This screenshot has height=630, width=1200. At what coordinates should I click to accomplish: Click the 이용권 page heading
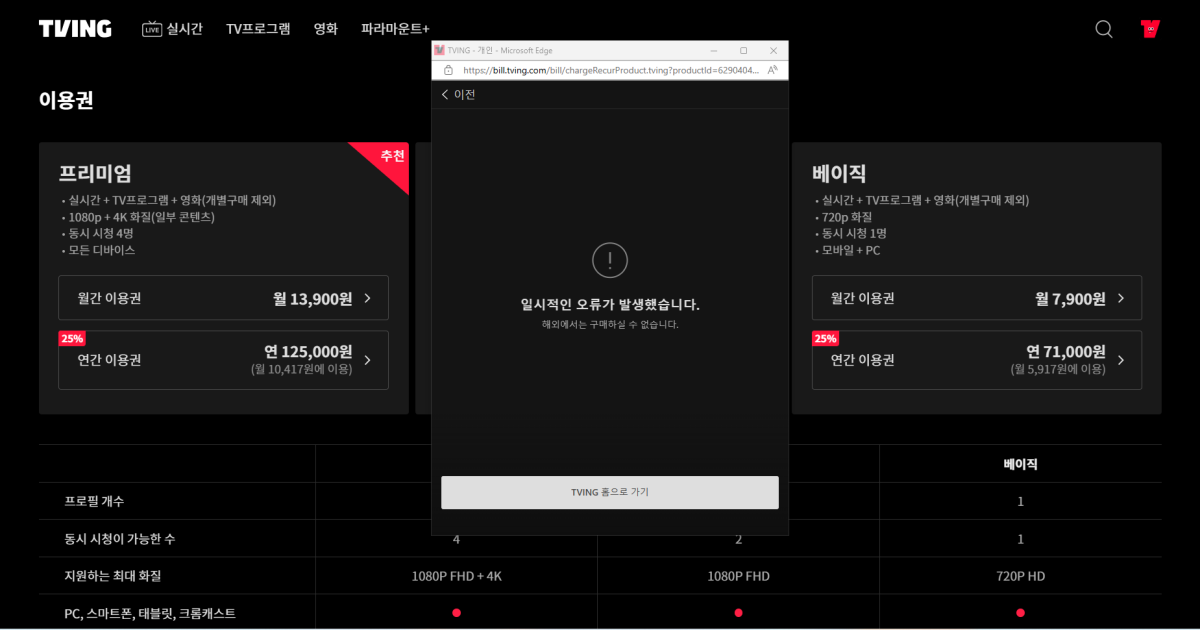66,100
